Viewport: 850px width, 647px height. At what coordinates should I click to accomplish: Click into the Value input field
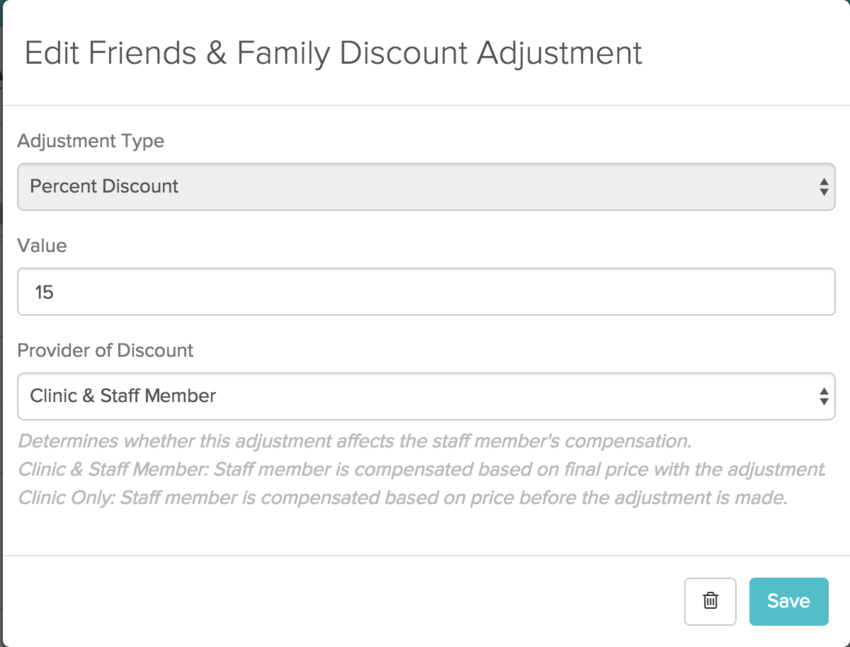(426, 292)
